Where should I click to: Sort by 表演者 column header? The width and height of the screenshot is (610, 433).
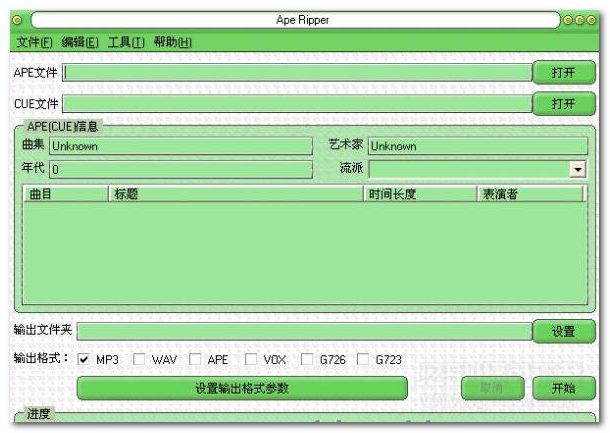[x=531, y=194]
